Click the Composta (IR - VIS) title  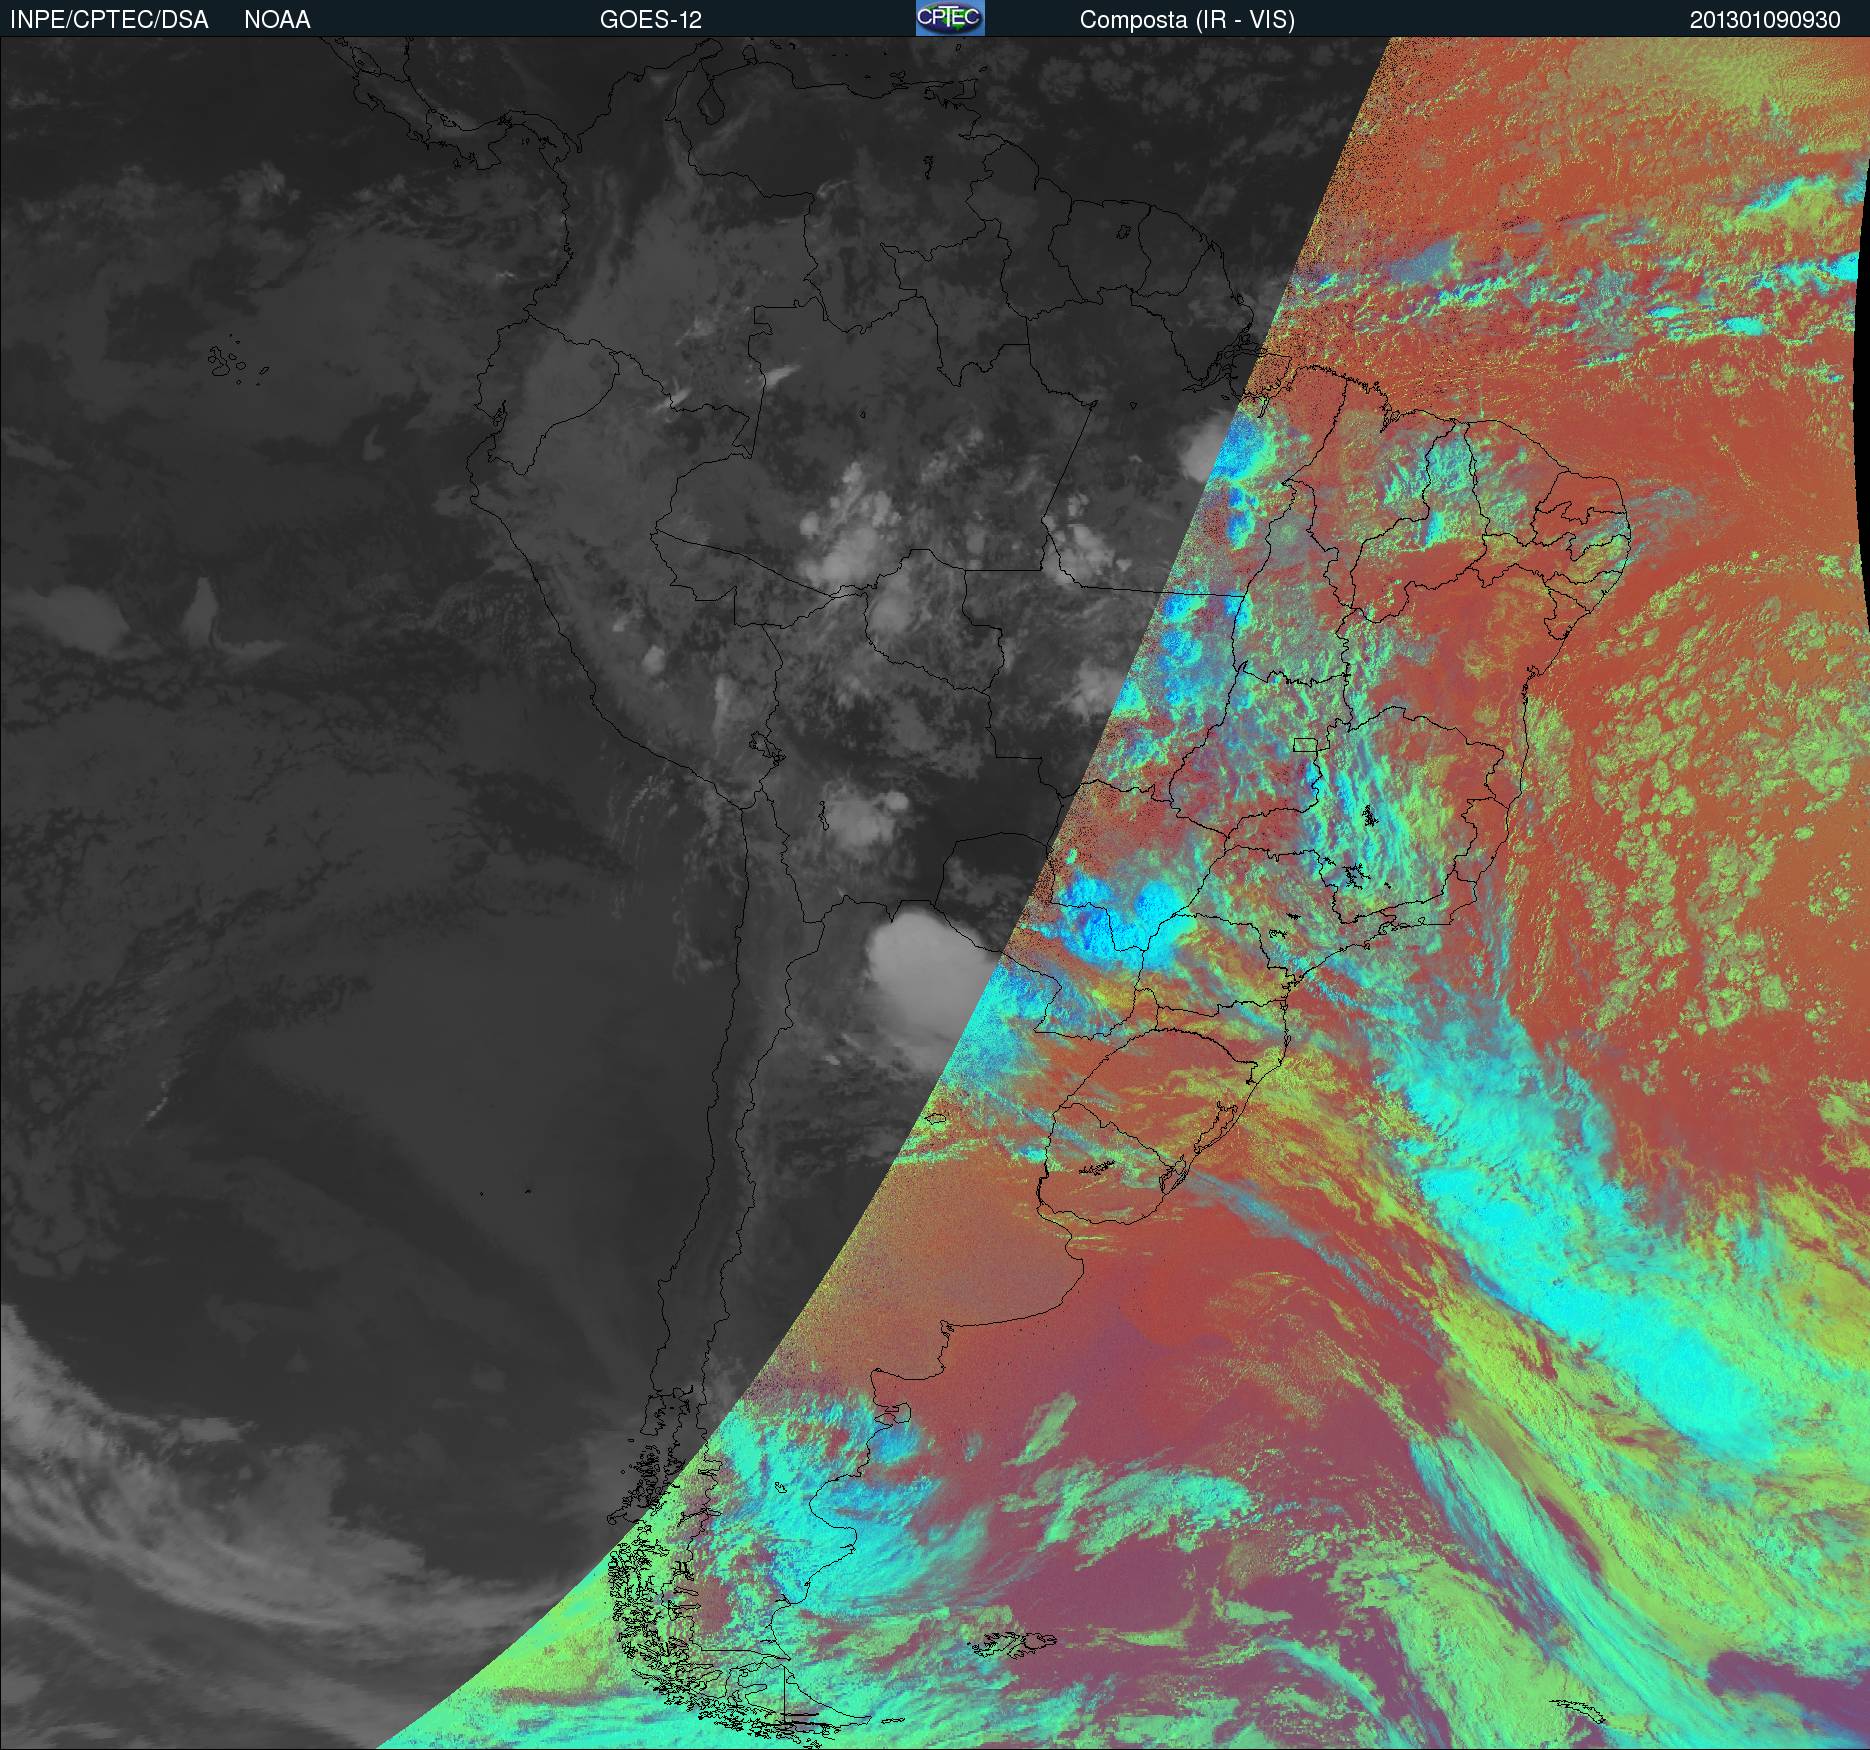tap(1187, 20)
